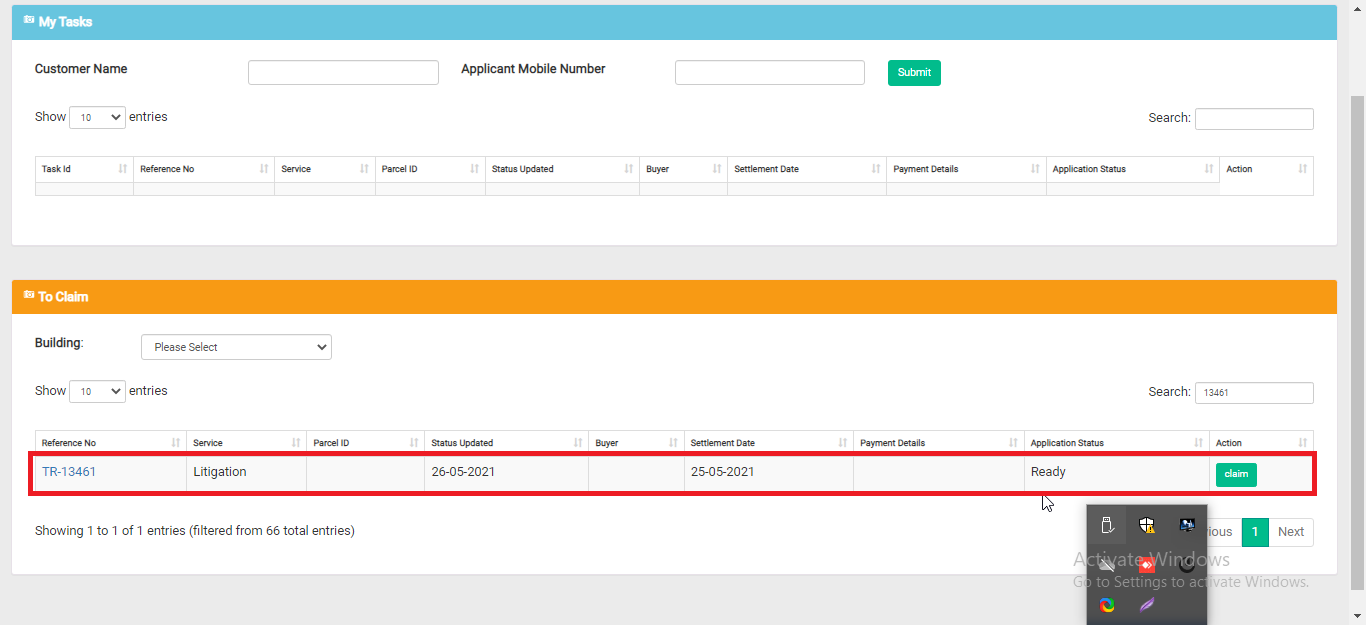The width and height of the screenshot is (1366, 625).
Task: Open reference link TR-13461
Action: click(69, 472)
